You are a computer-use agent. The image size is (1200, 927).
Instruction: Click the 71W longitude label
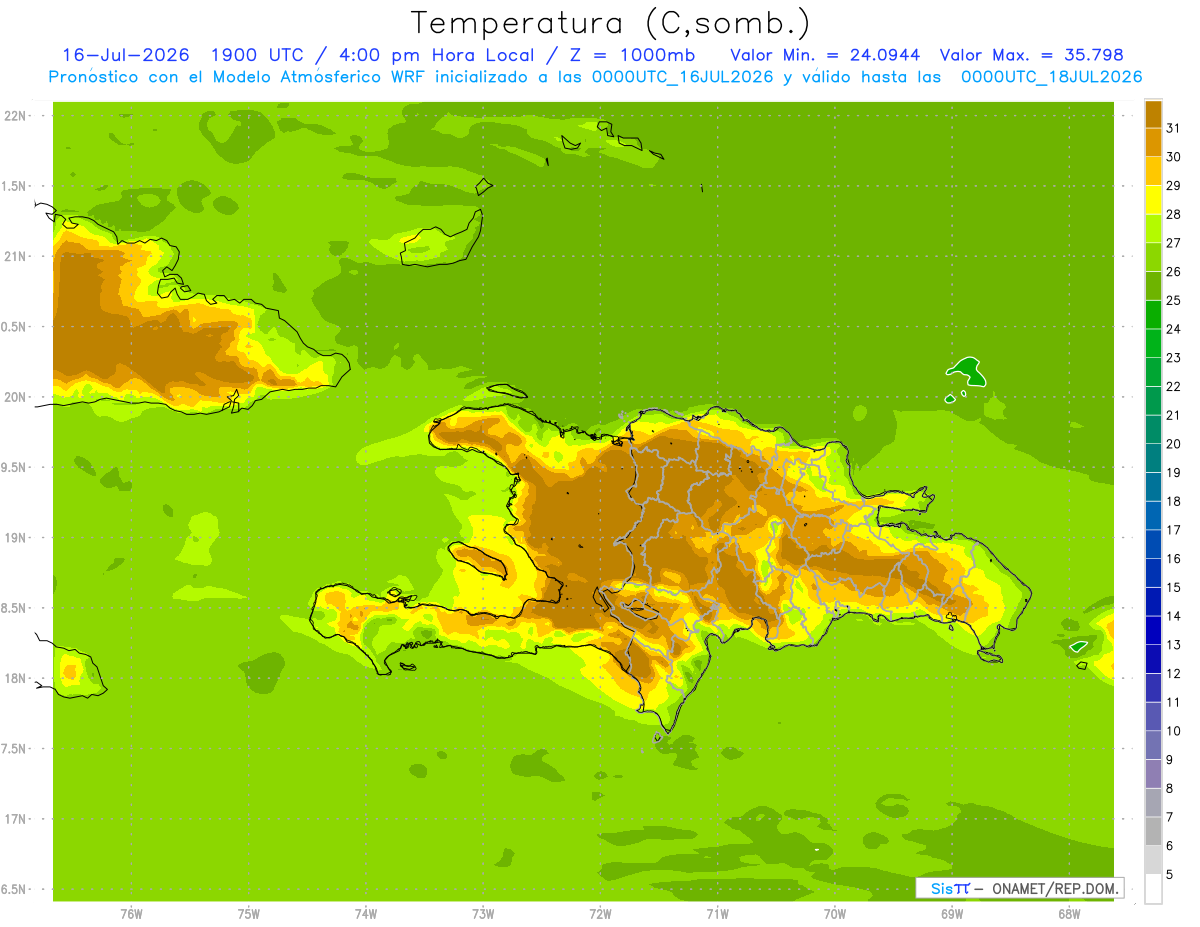pyautogui.click(x=717, y=913)
